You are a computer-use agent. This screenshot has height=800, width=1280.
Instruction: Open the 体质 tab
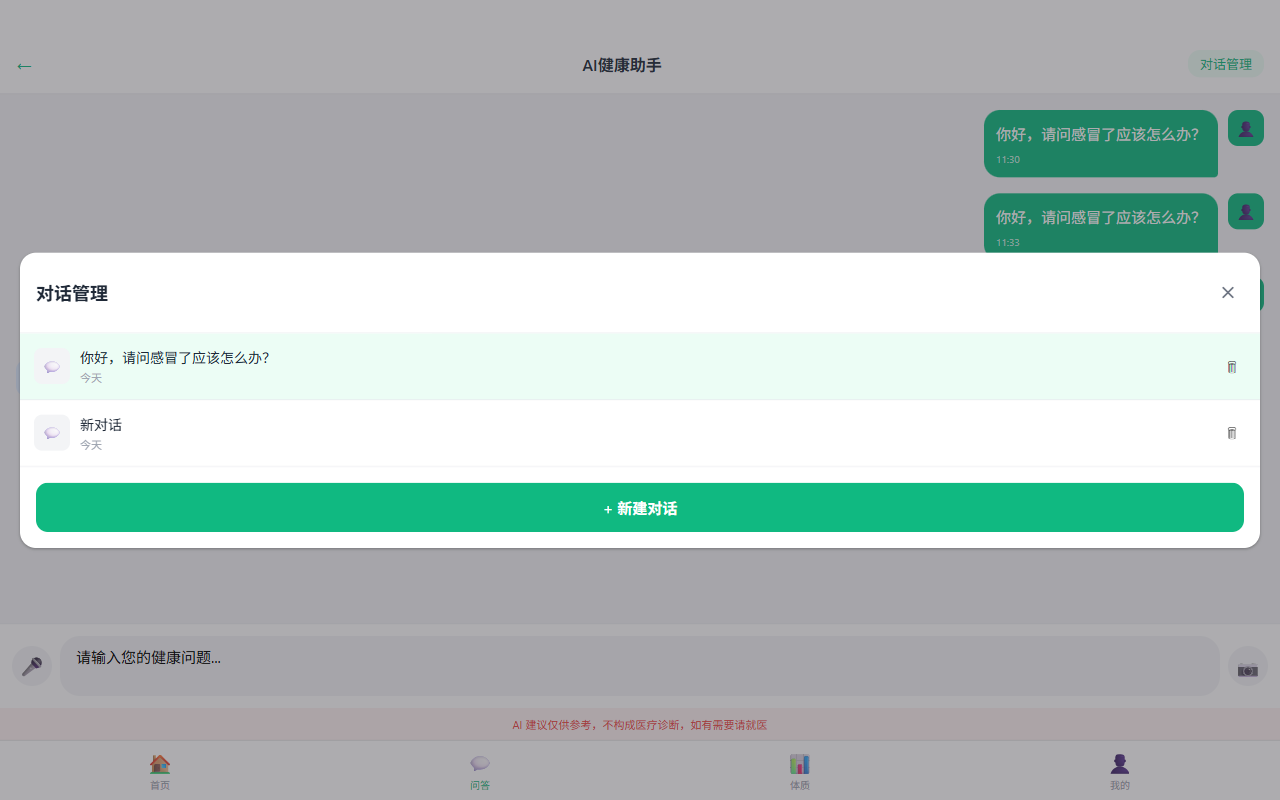coord(800,771)
